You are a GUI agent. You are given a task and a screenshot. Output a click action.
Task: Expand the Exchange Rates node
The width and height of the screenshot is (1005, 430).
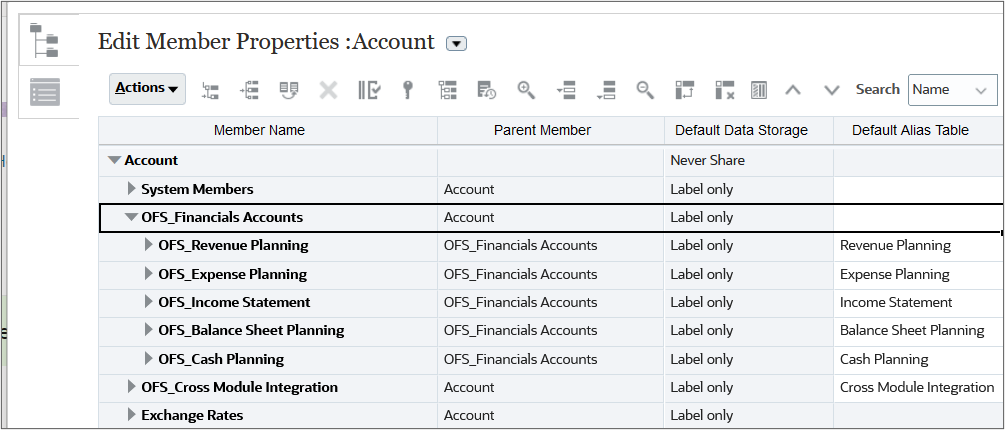(x=131, y=415)
